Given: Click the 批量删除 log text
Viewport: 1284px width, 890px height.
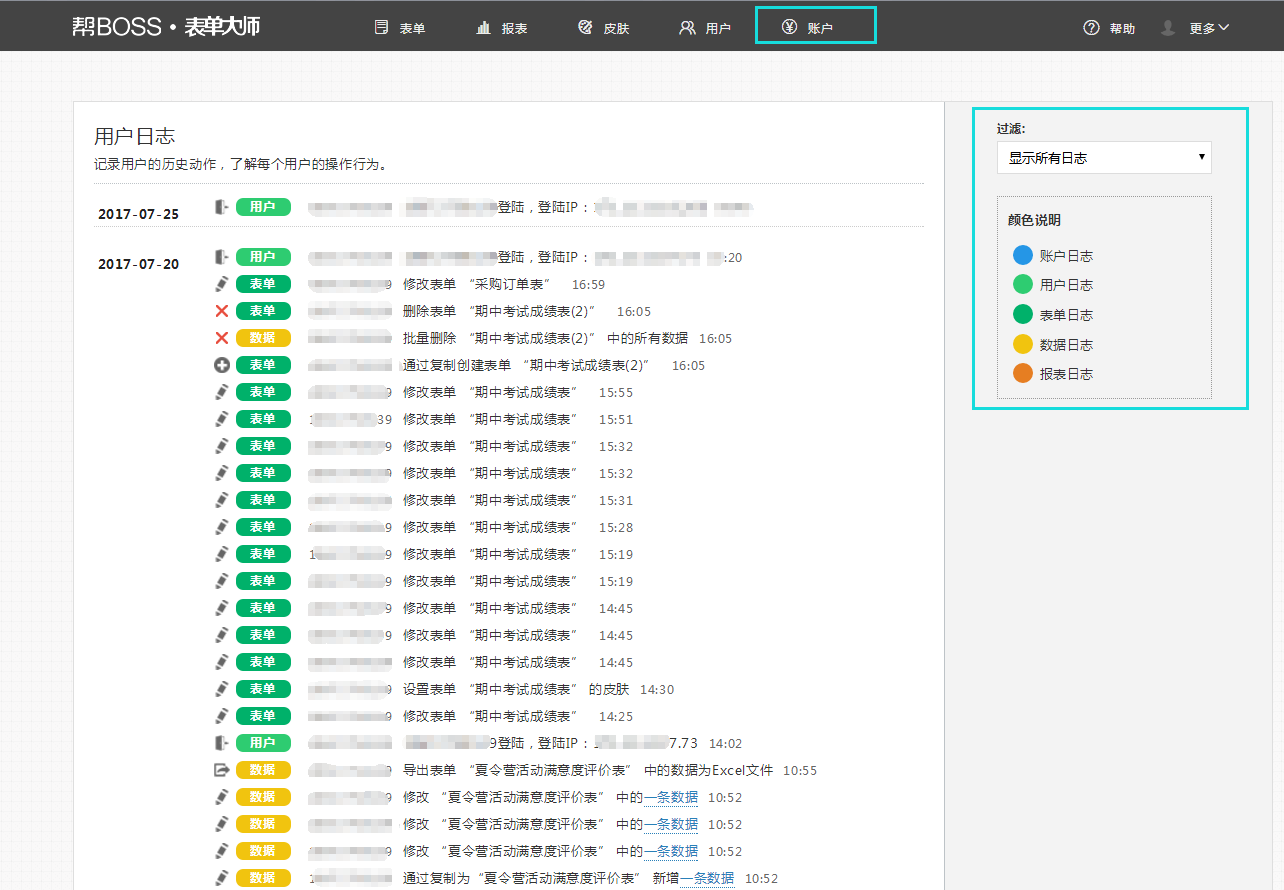Looking at the screenshot, I should pyautogui.click(x=430, y=339).
